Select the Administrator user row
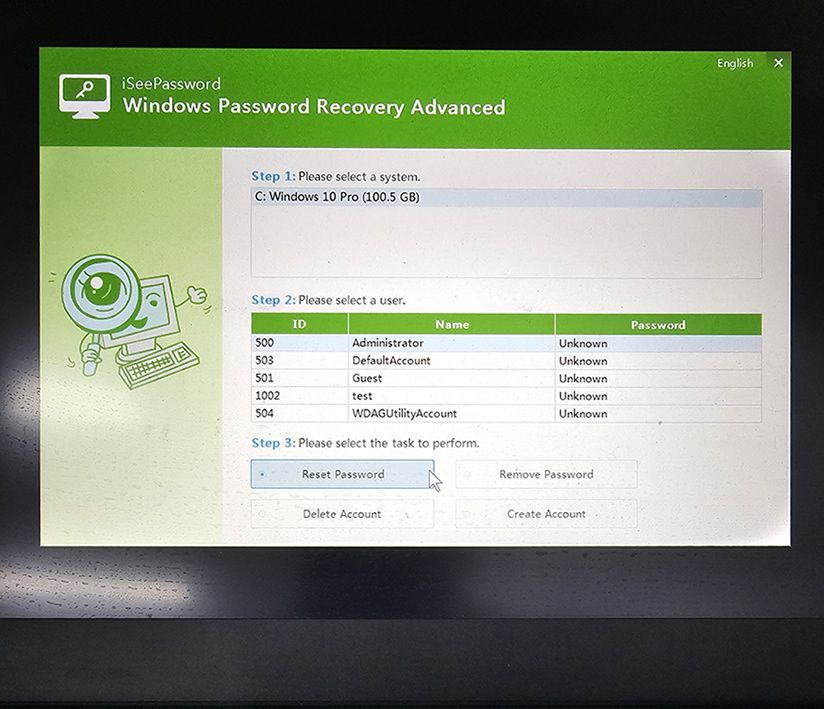 (x=507, y=343)
